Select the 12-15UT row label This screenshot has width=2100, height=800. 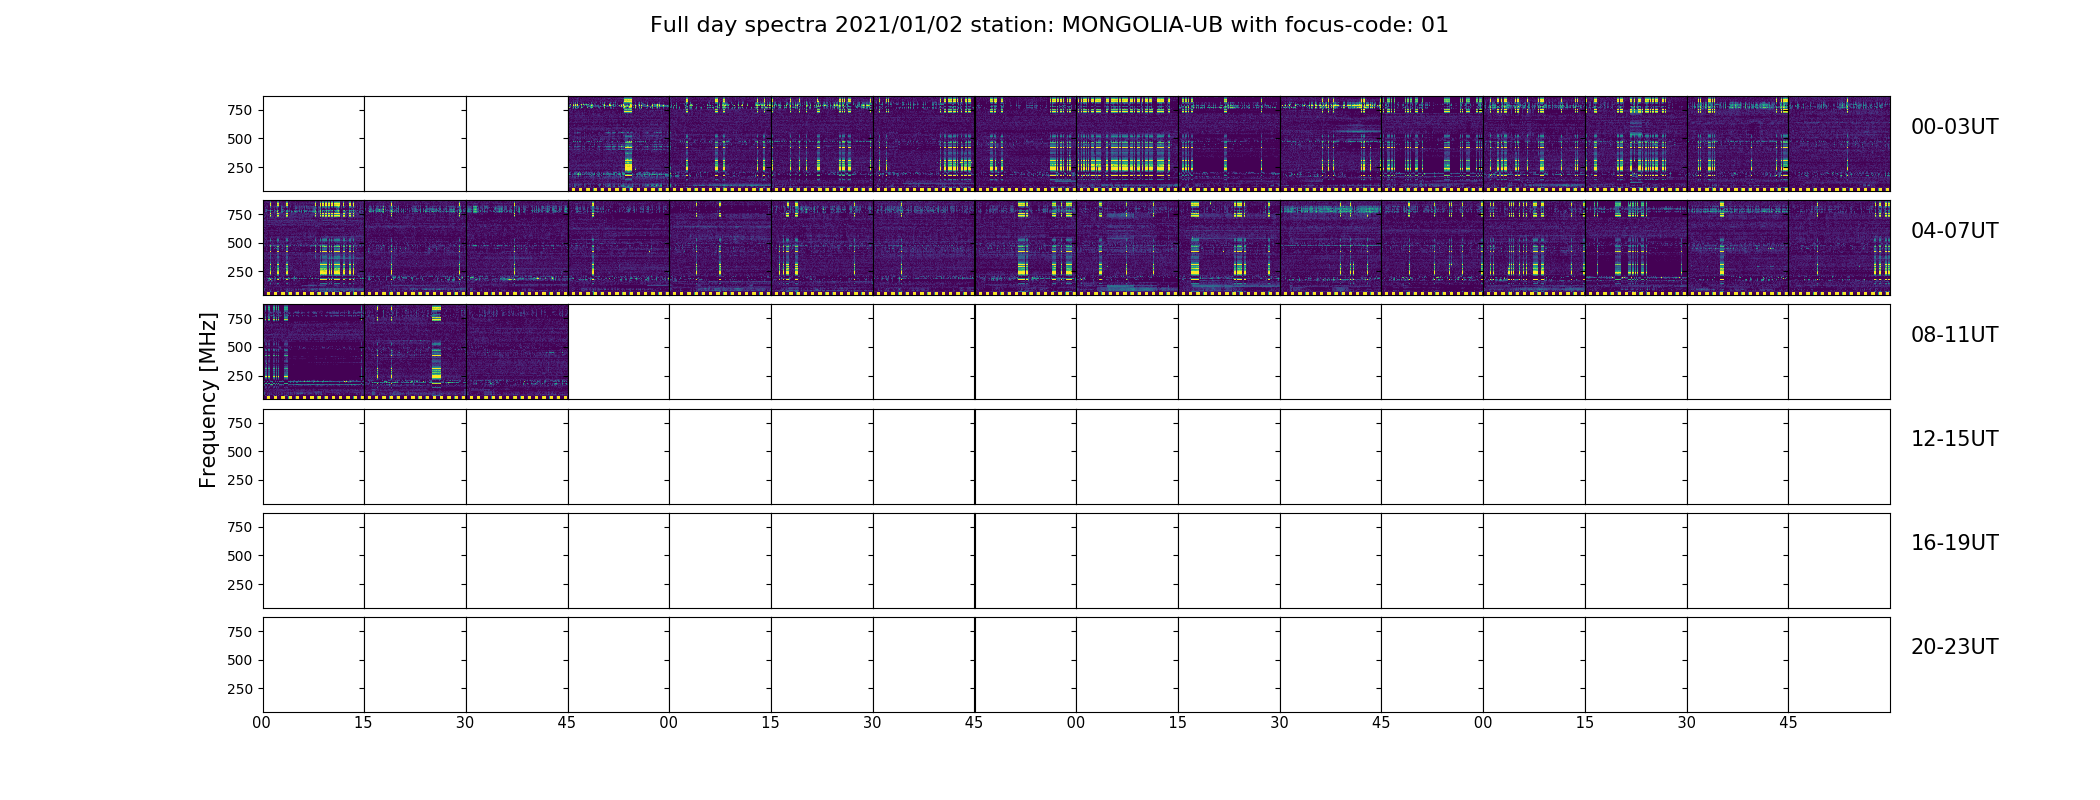coord(1954,439)
